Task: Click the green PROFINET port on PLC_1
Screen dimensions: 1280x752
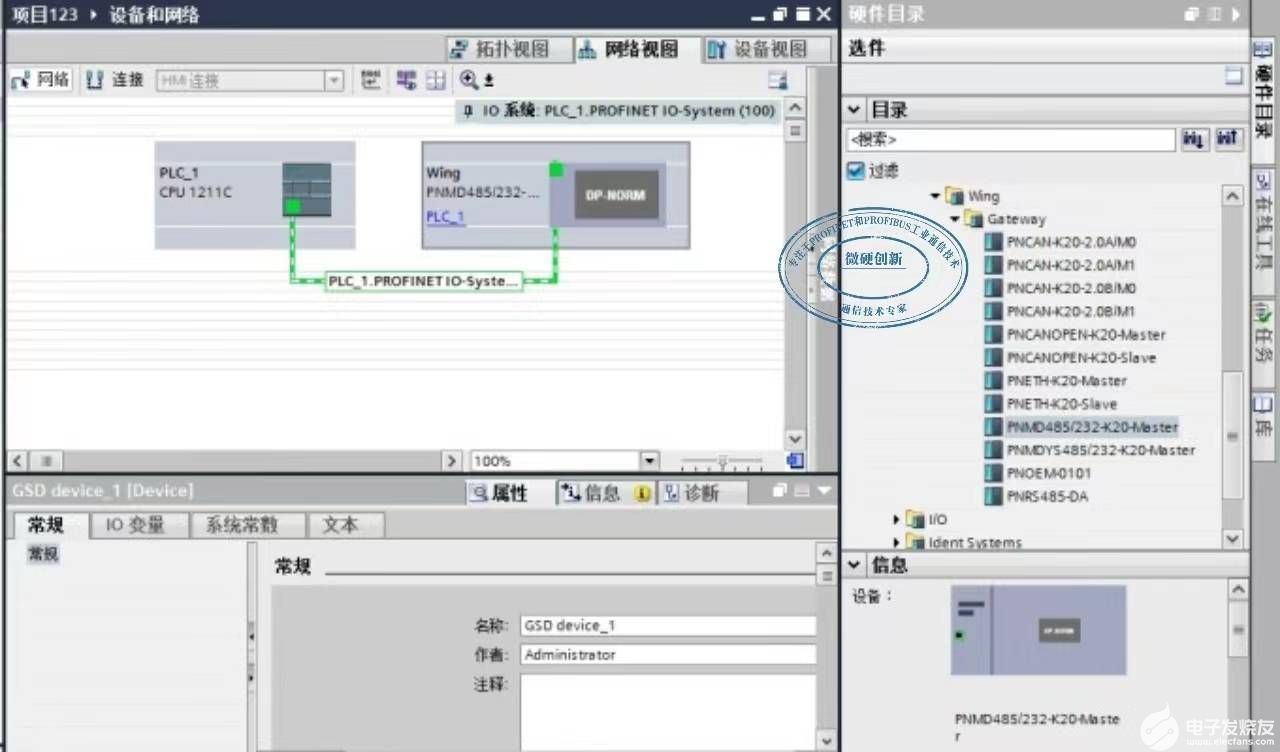Action: point(291,207)
